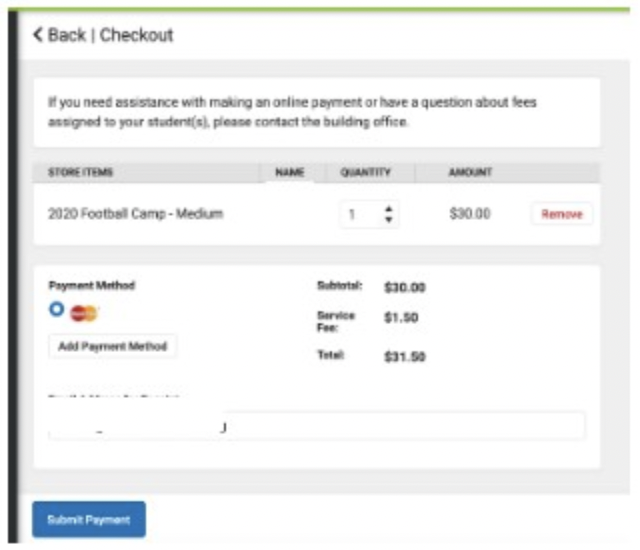640x550 pixels.
Task: Increase quantity with the up arrow
Action: click(x=389, y=208)
